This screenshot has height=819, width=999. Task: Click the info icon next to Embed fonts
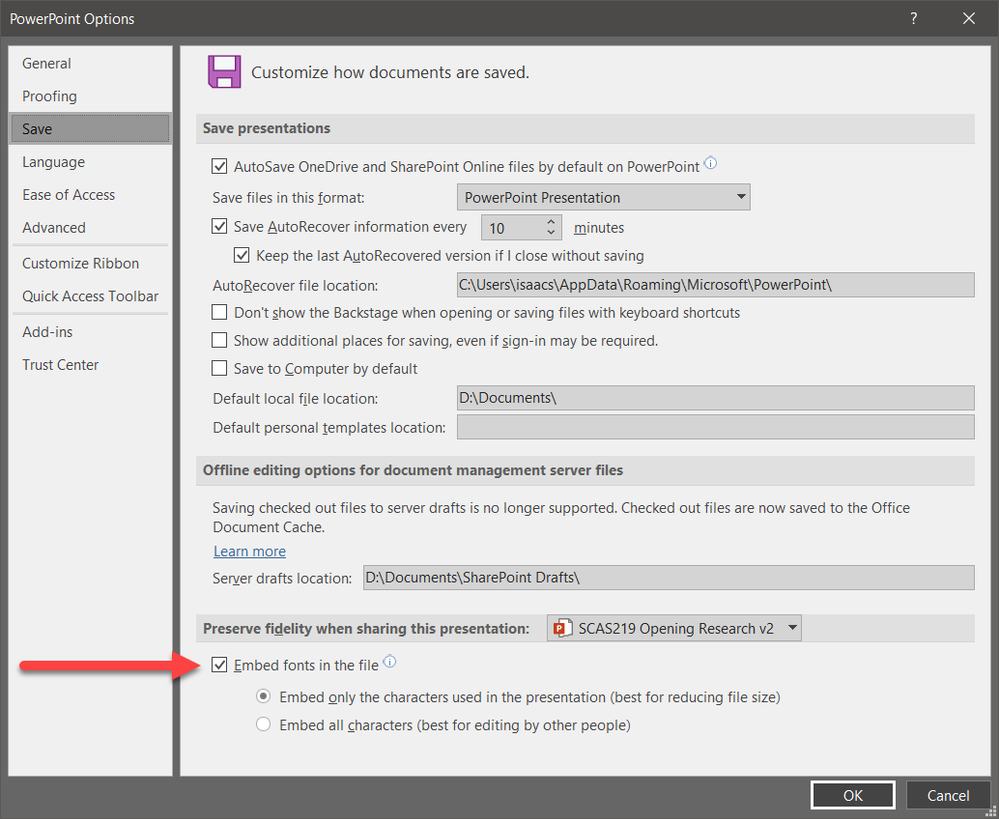pos(390,662)
